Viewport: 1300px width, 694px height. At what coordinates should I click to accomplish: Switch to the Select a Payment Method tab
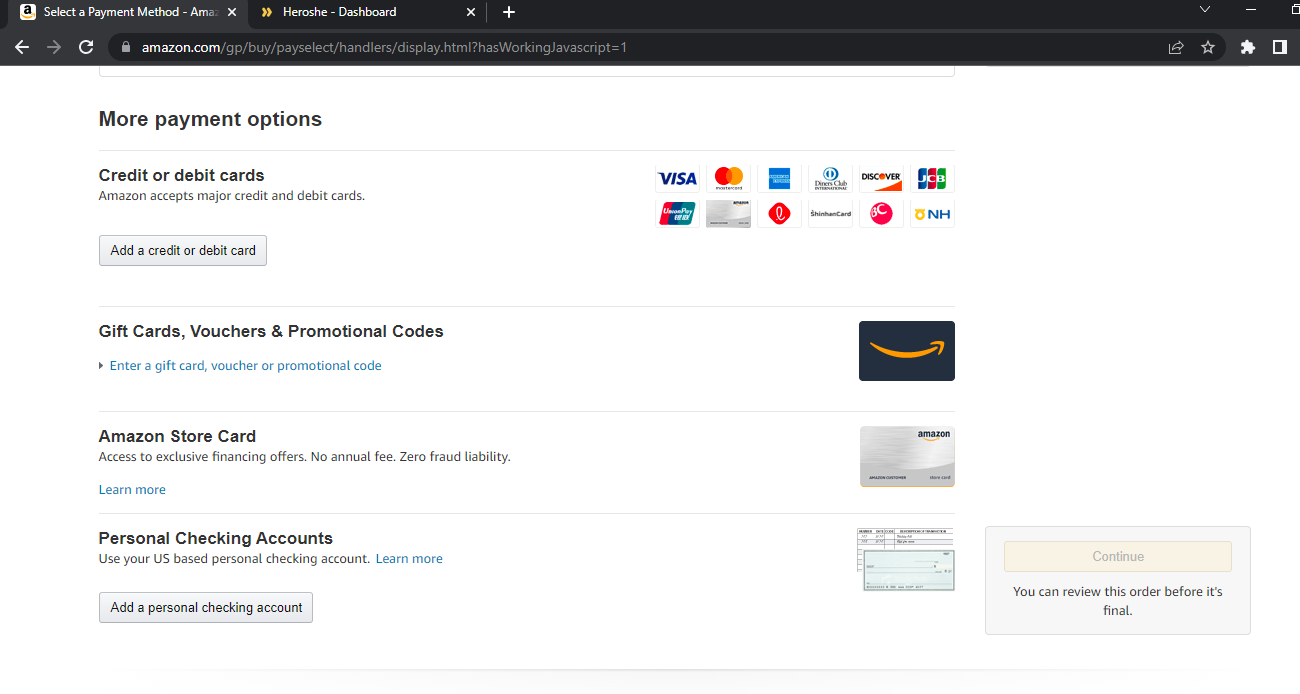pyautogui.click(x=128, y=12)
